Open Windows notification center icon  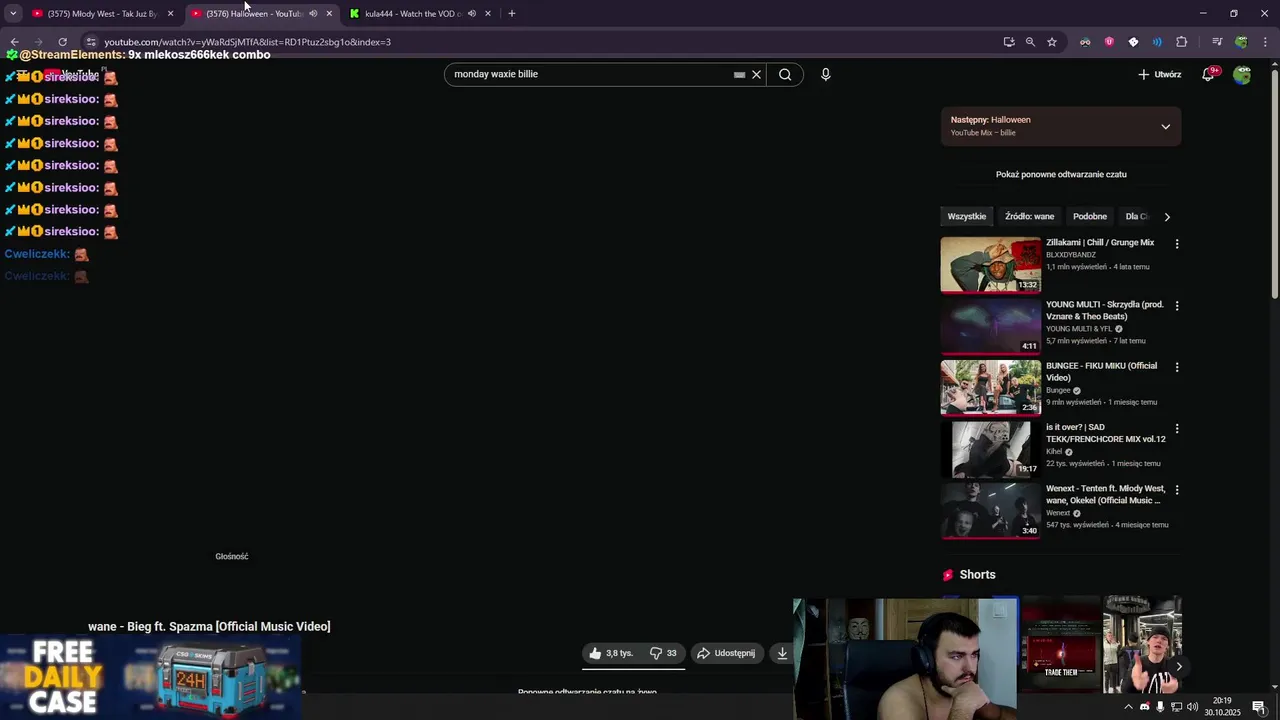point(1259,707)
